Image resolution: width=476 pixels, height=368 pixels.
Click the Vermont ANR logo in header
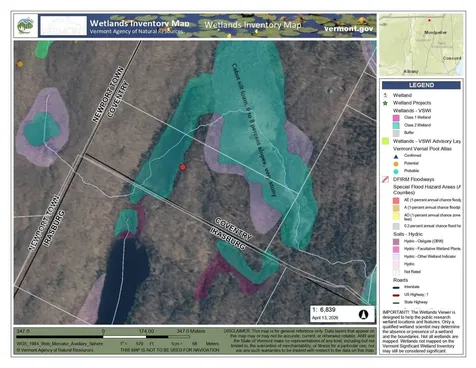(x=26, y=26)
